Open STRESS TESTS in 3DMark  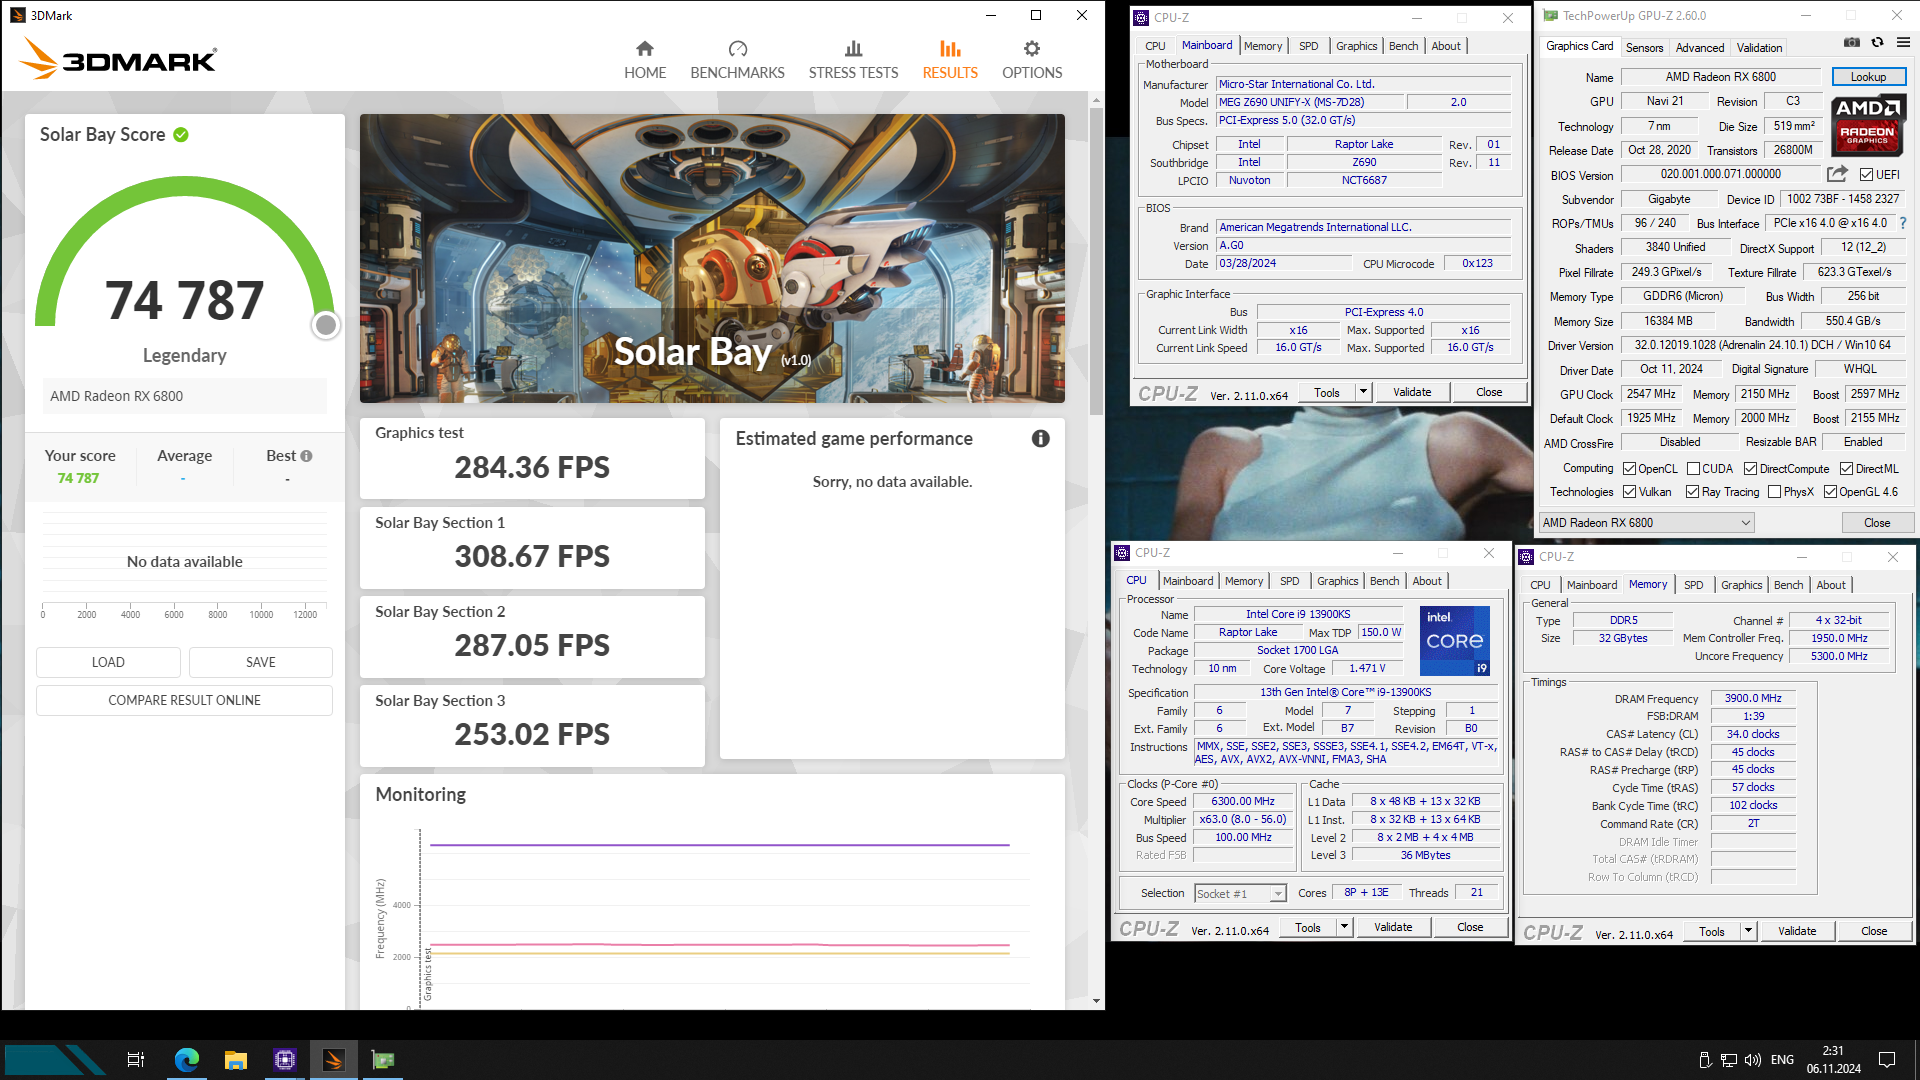click(853, 60)
